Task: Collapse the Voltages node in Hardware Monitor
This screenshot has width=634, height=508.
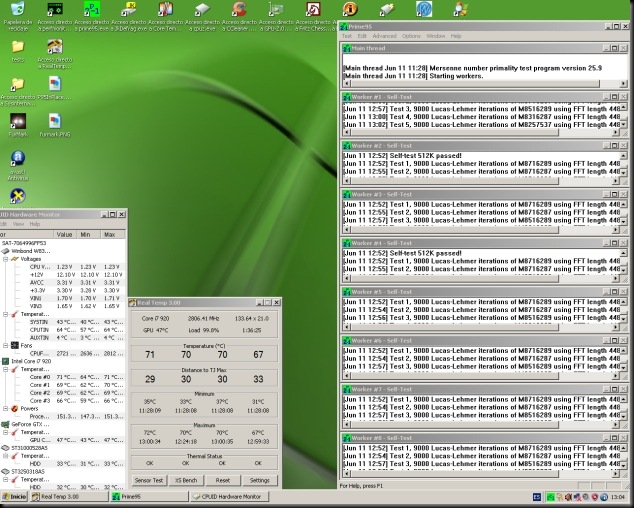Action: pyautogui.click(x=6, y=259)
